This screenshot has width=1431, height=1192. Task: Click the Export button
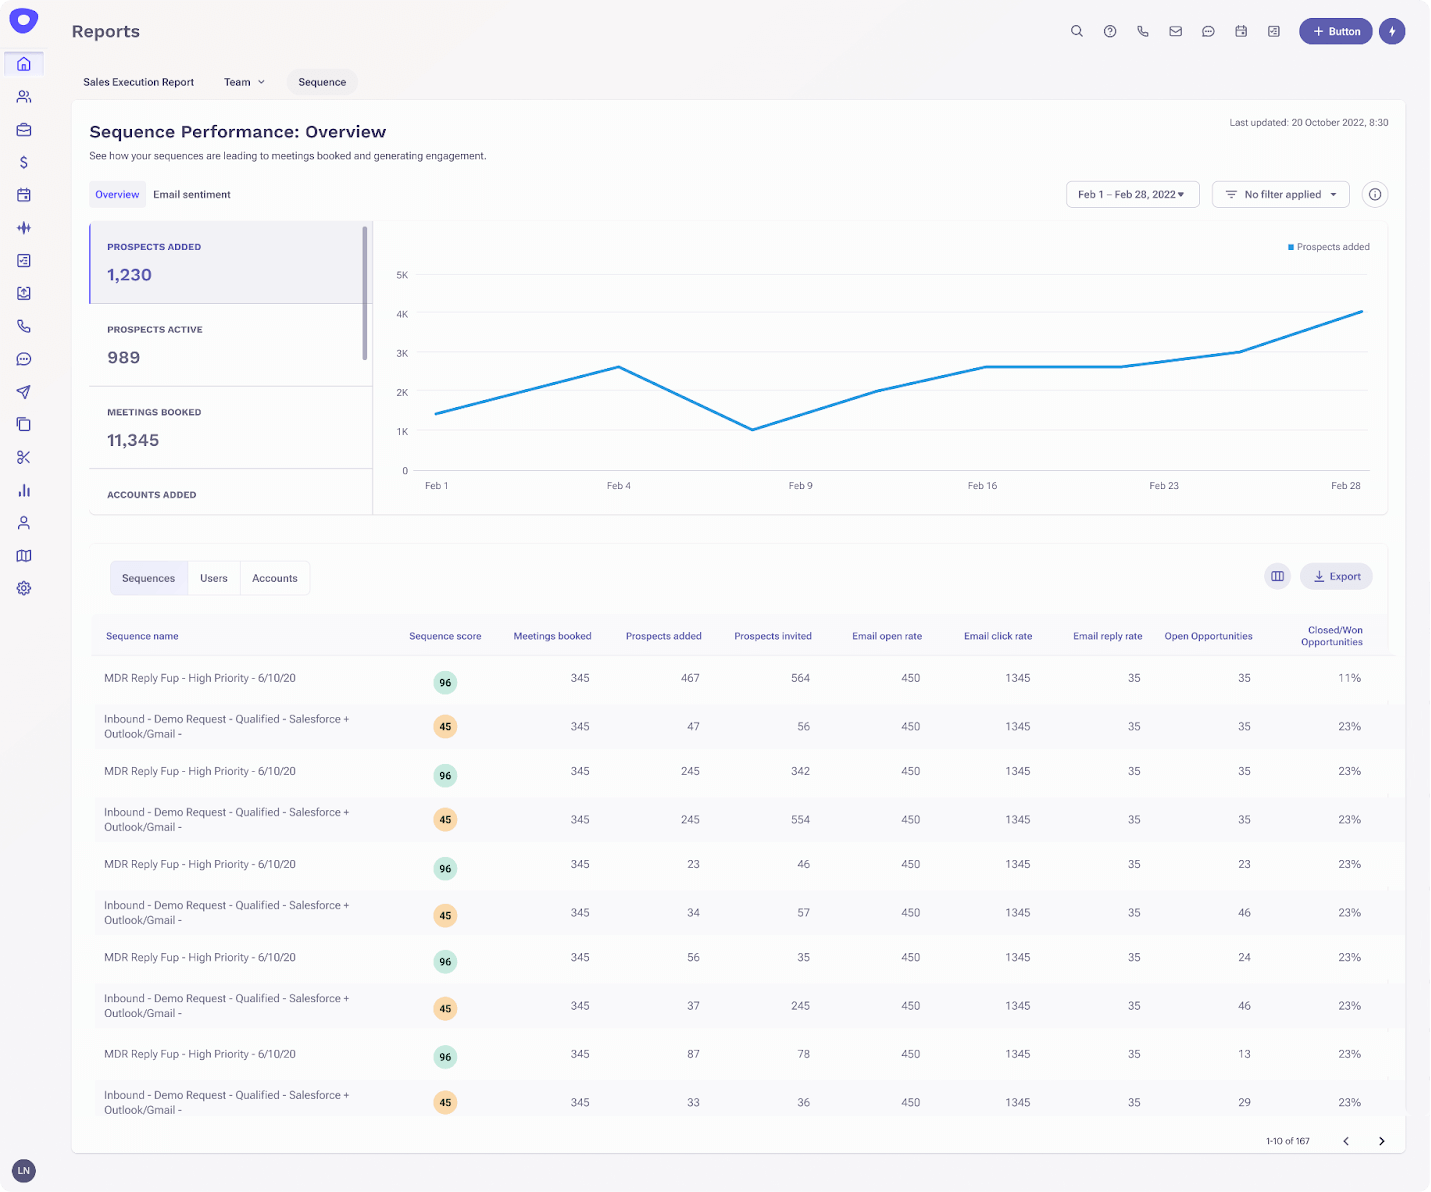1336,576
